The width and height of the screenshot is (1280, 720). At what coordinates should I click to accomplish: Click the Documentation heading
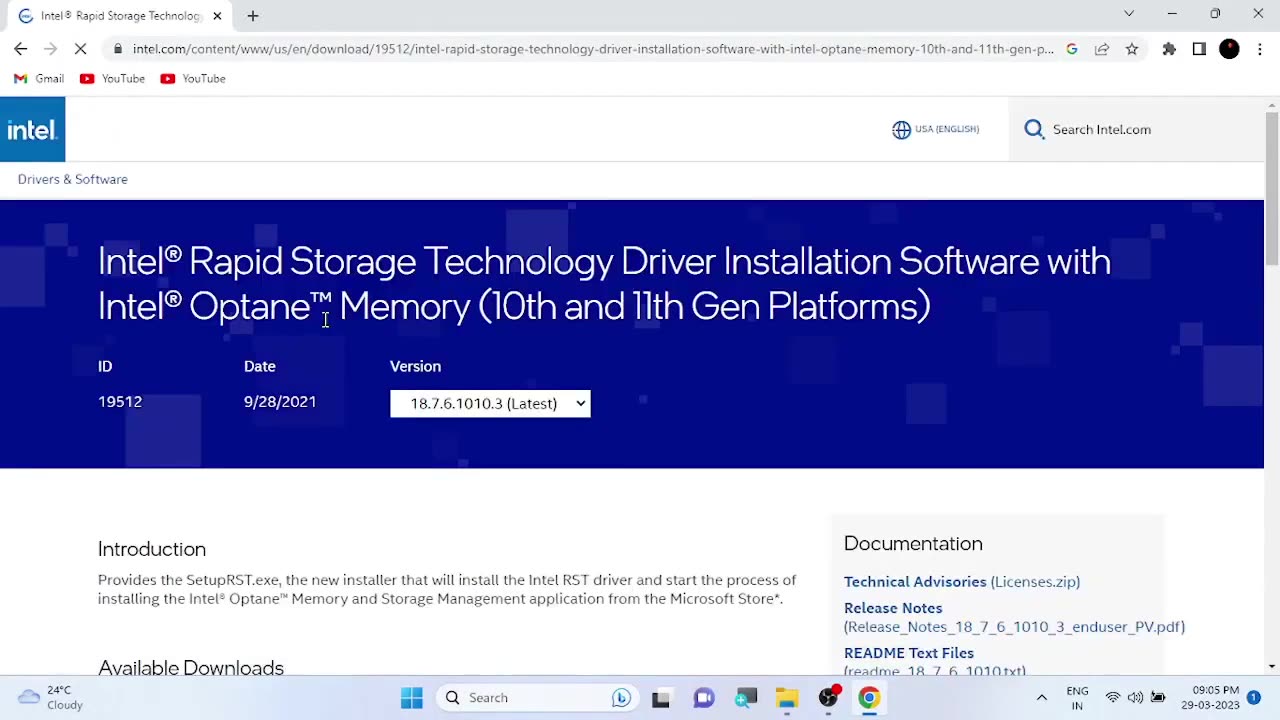913,544
